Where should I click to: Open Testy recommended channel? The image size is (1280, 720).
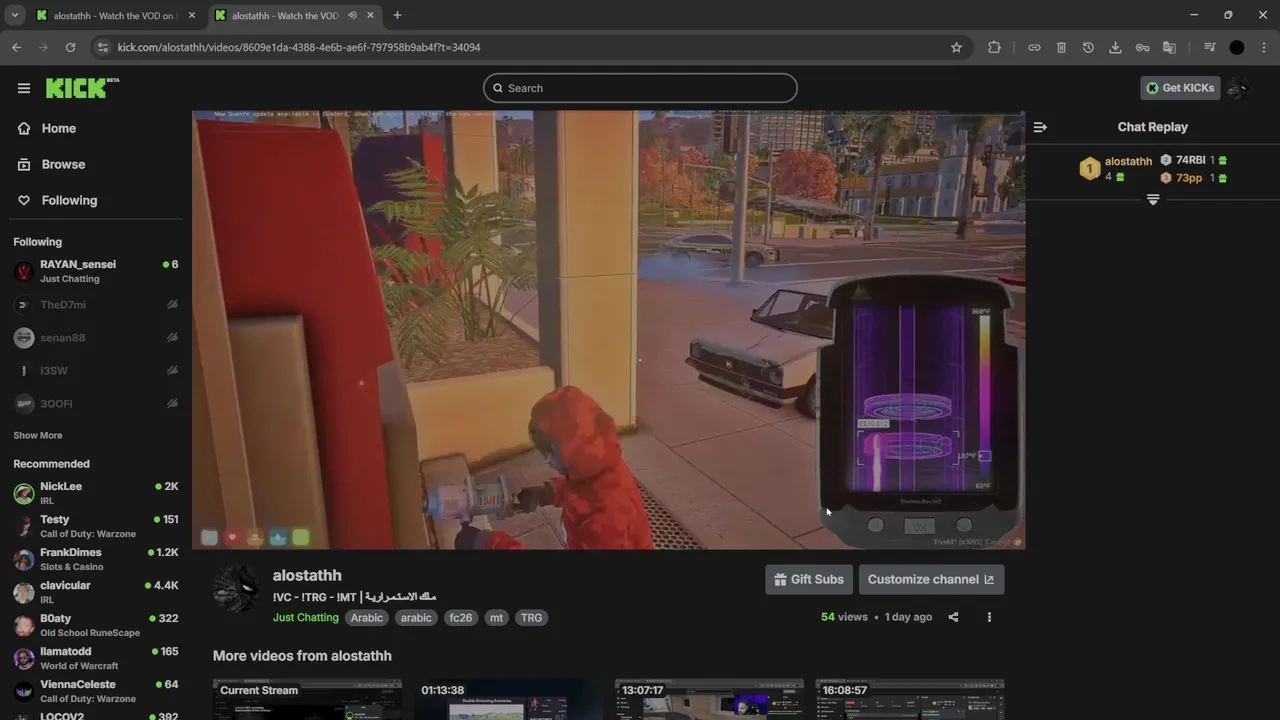pos(96,526)
